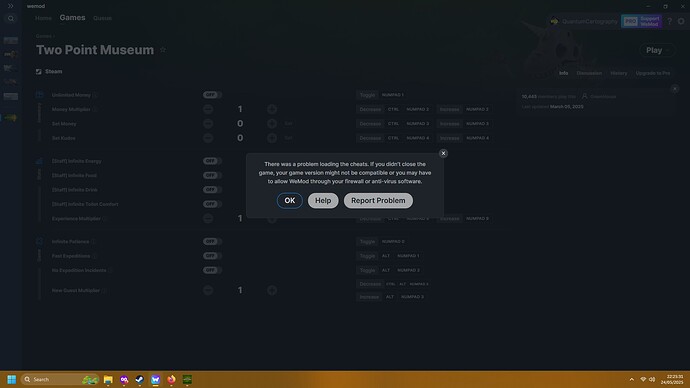Edit Infinite Patience Toggle hotkey NUMPAD 0
The width and height of the screenshot is (690, 388).
[393, 242]
